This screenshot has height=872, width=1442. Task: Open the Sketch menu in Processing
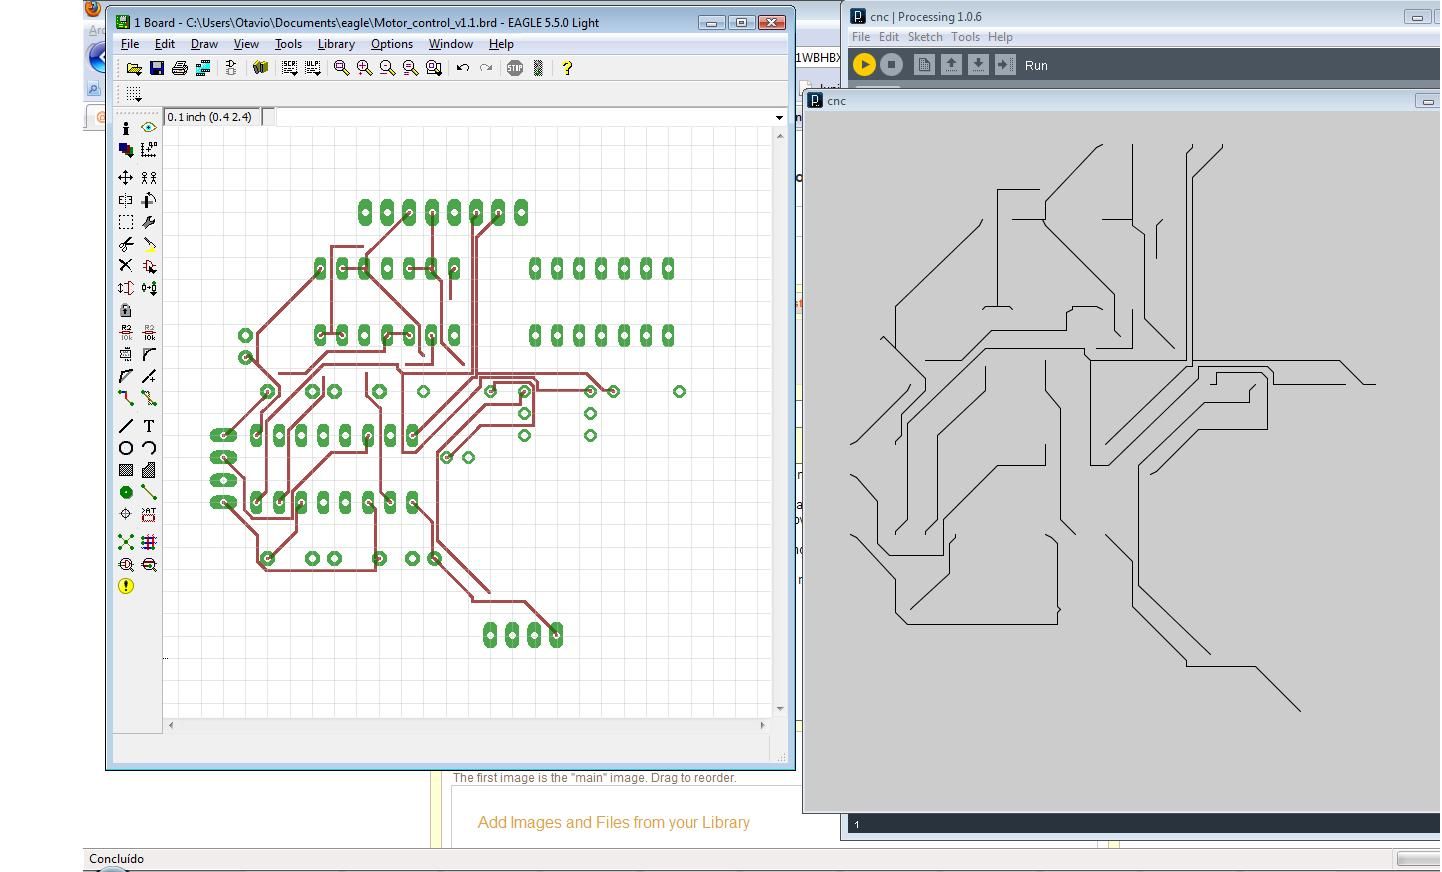click(x=925, y=36)
